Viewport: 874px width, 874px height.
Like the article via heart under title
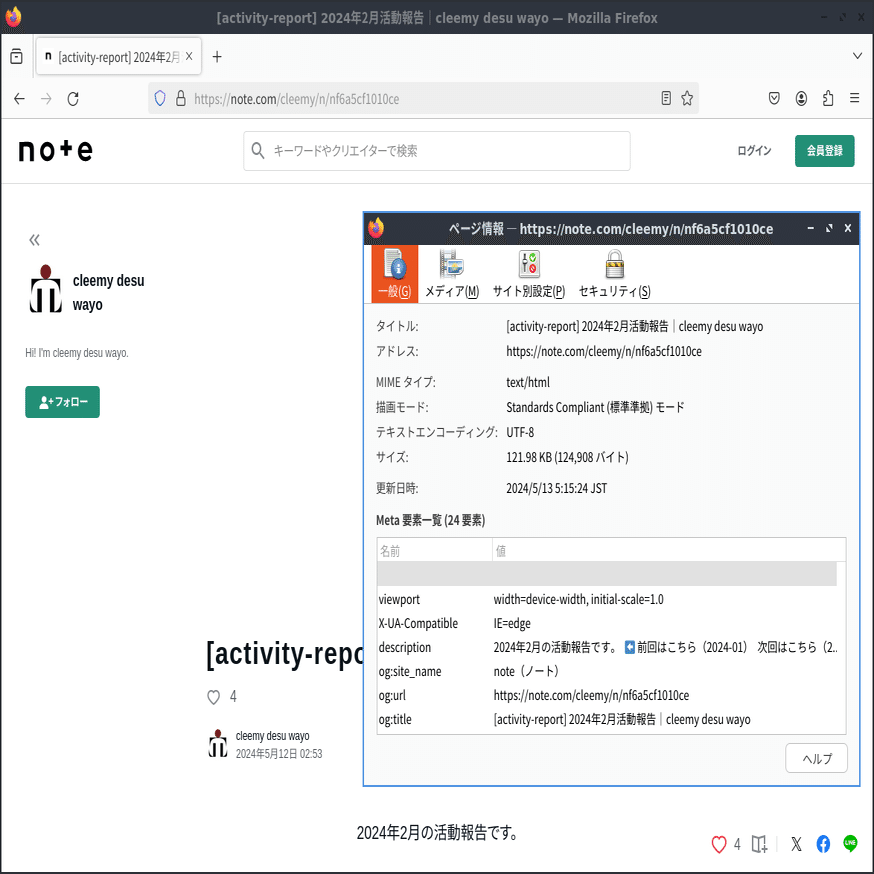click(x=213, y=697)
